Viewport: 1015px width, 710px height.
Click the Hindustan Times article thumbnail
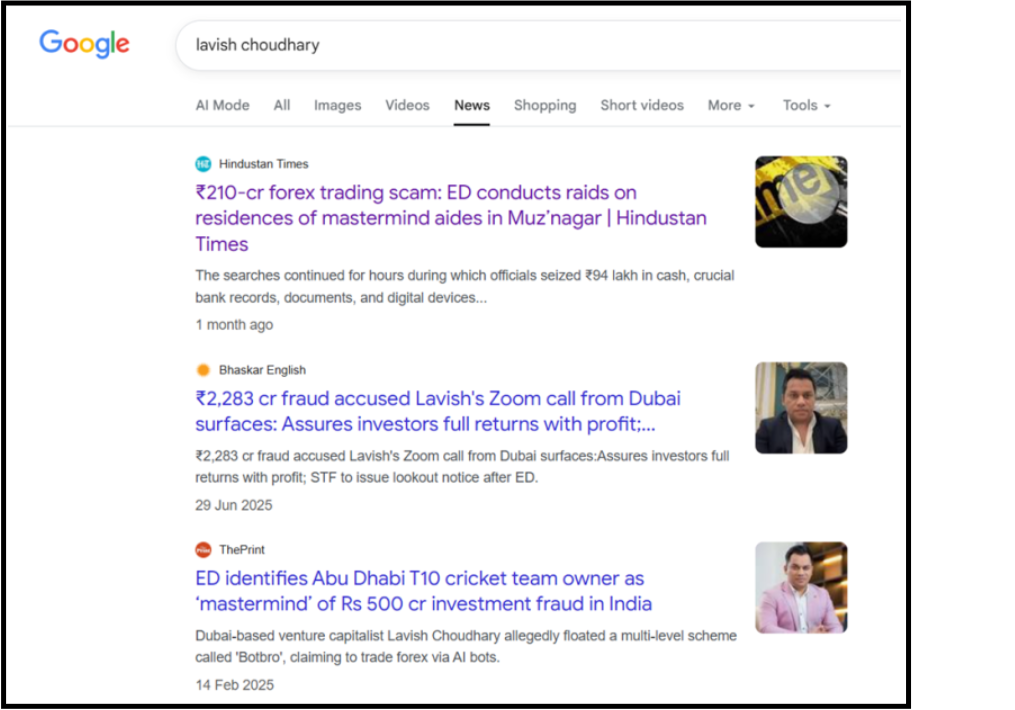pyautogui.click(x=800, y=201)
